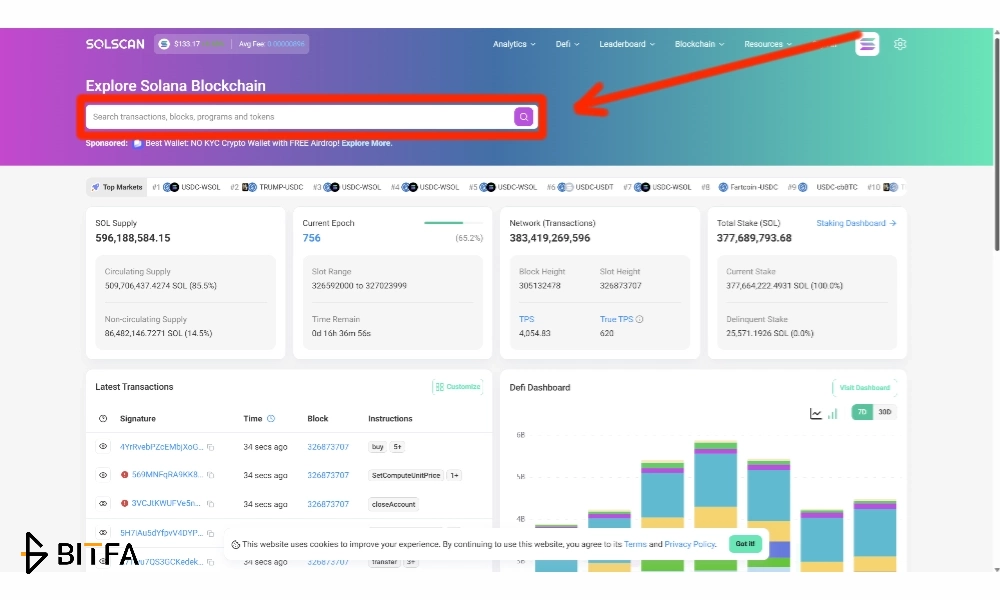Click the Got it! cookie button
Viewport: 1000px width, 600px height.
coord(745,544)
